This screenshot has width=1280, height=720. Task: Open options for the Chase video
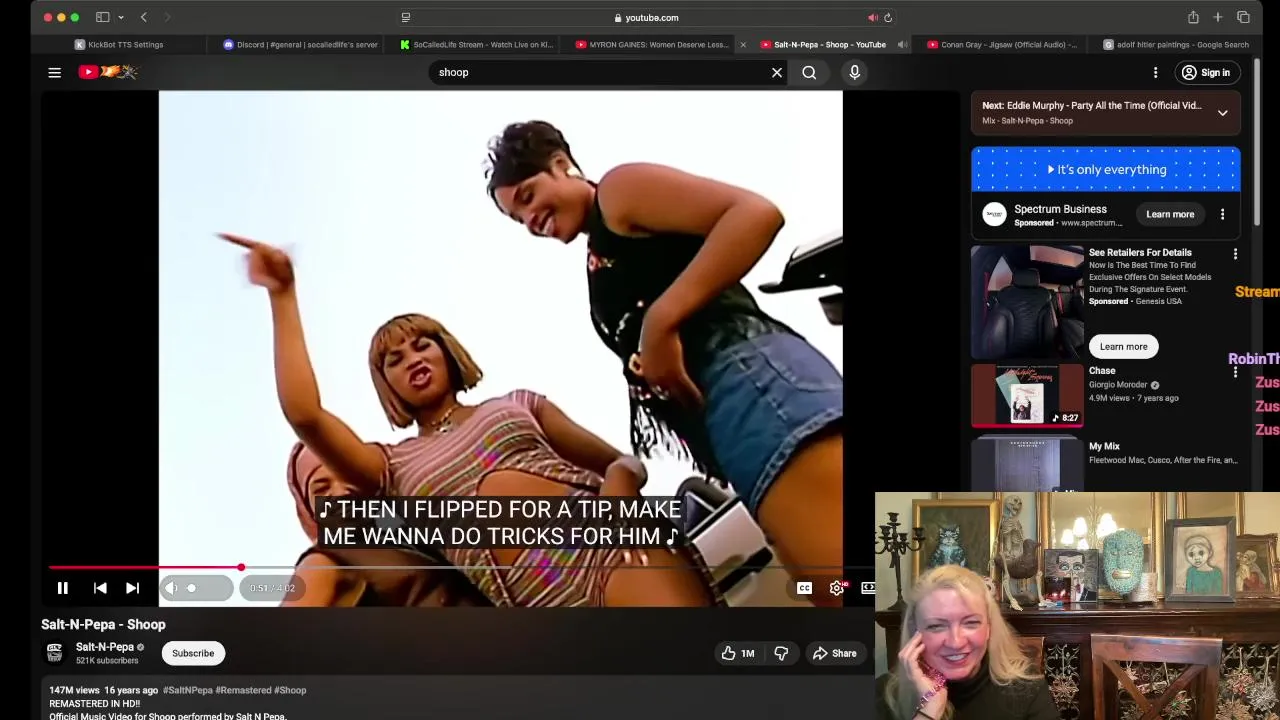coord(1235,372)
